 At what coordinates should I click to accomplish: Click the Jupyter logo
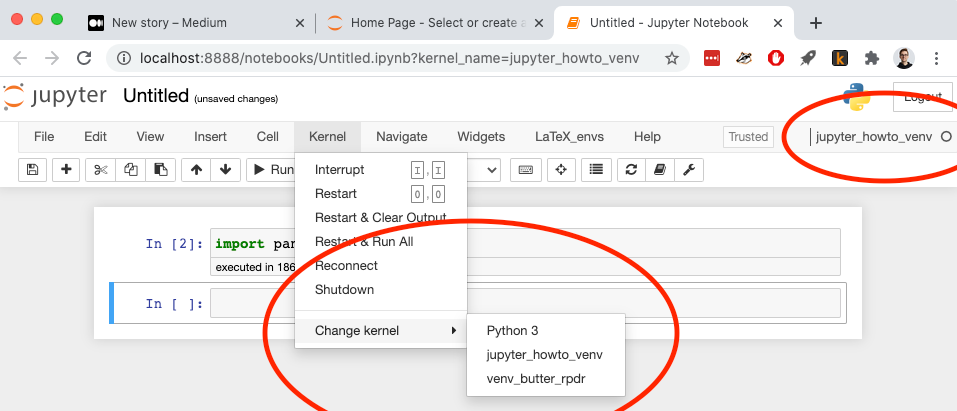click(x=55, y=96)
